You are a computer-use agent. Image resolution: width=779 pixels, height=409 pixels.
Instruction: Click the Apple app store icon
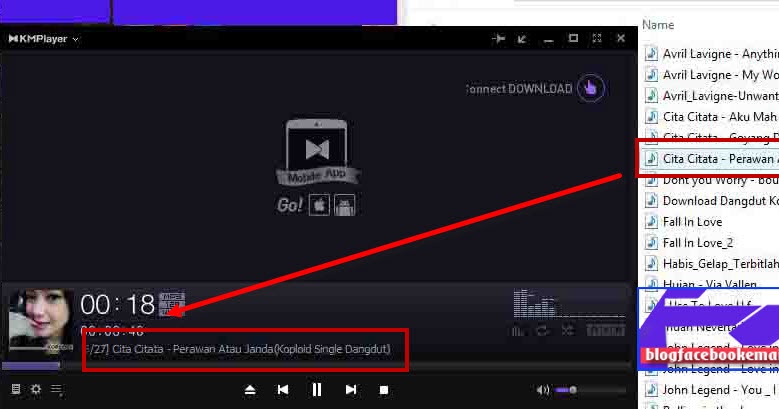point(319,205)
